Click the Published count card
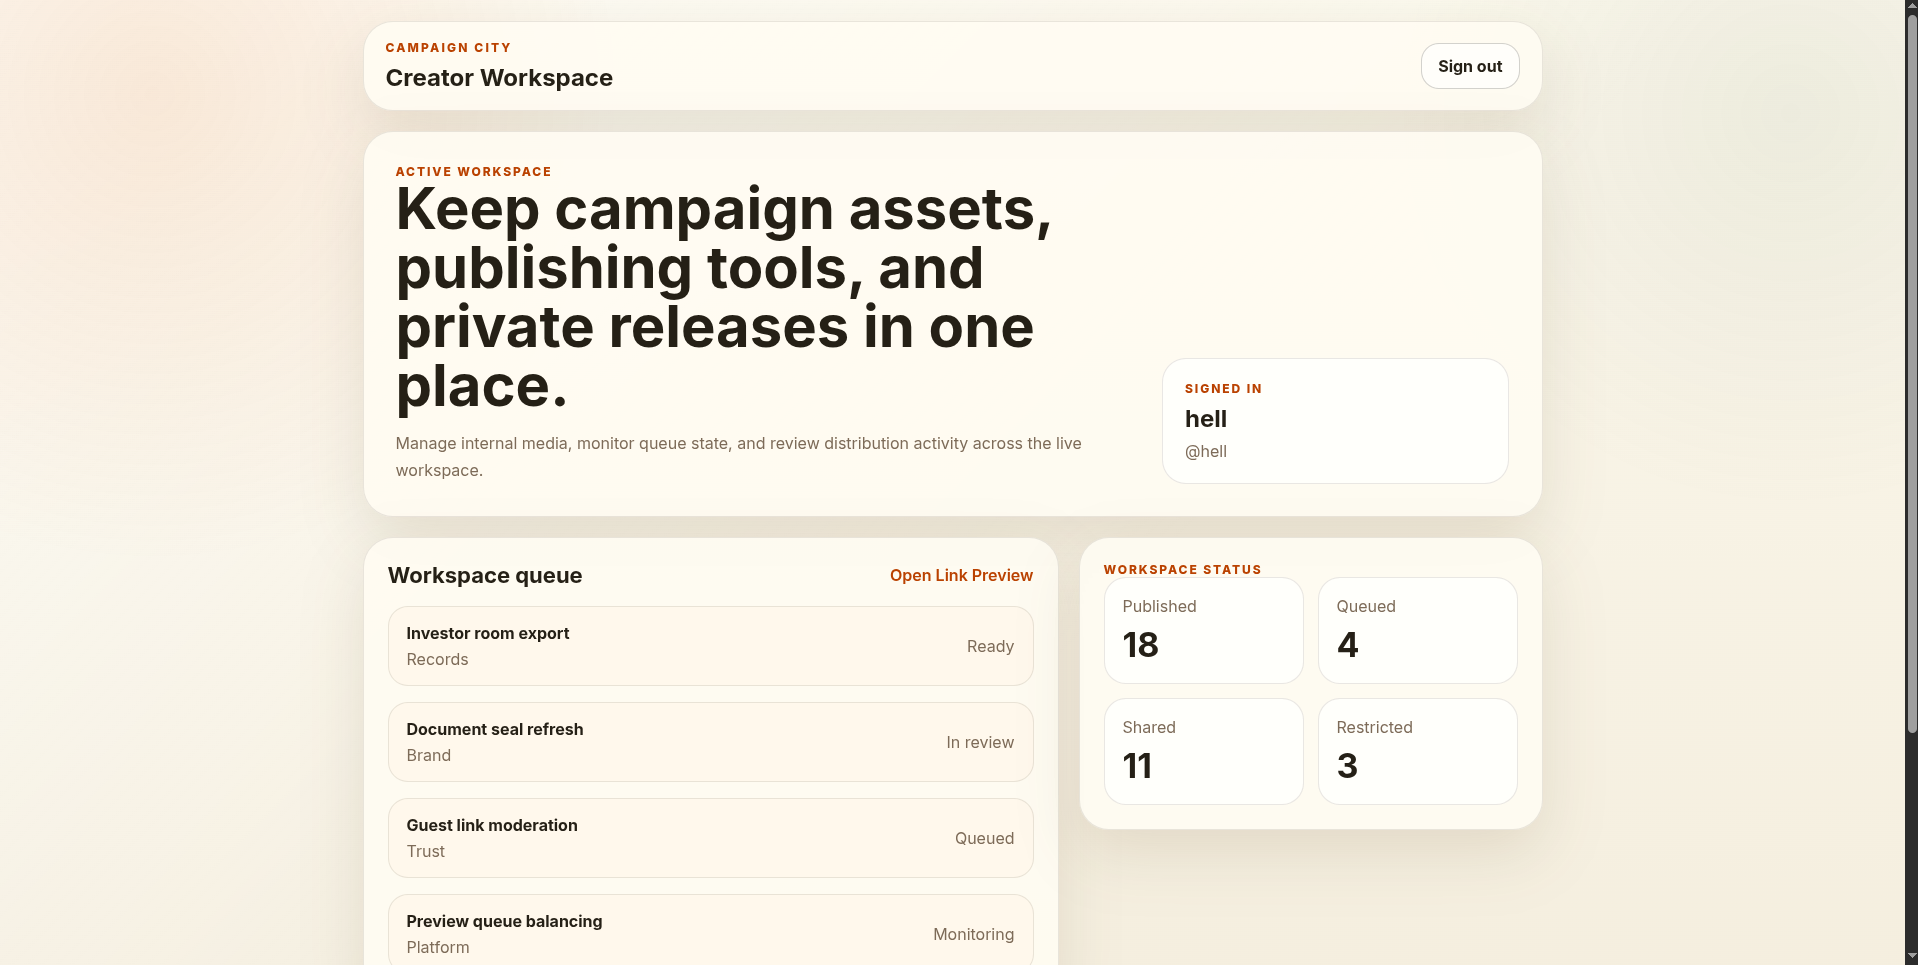The width and height of the screenshot is (1918, 965). [1203, 630]
